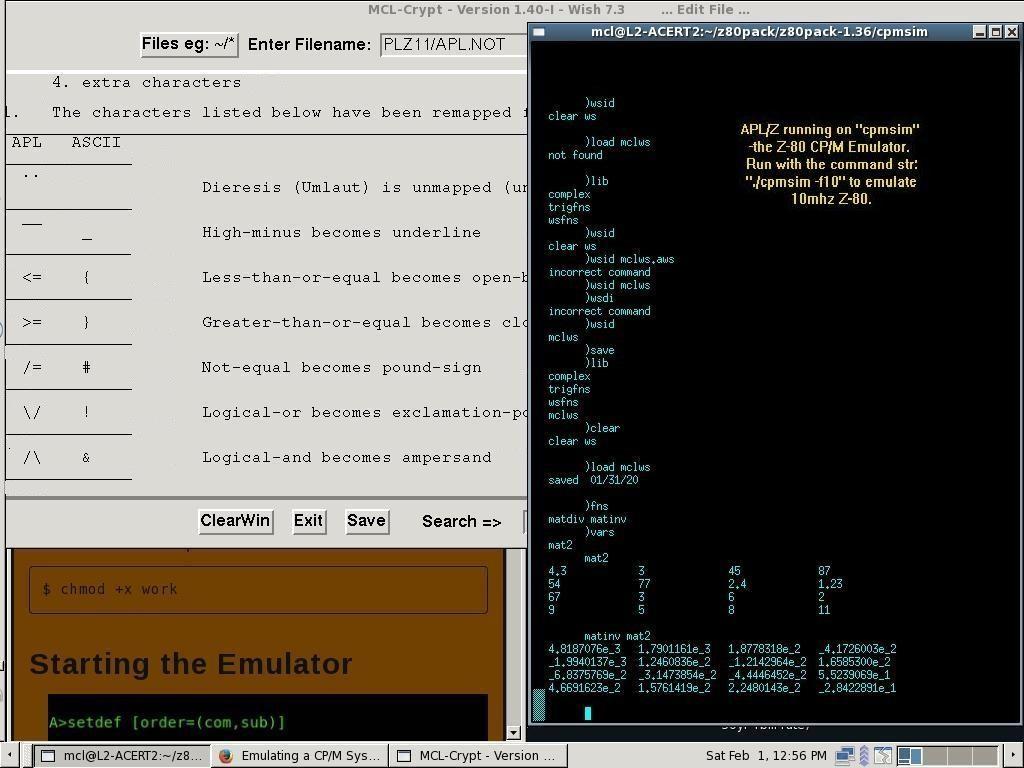
Task: Open terminal window menu icon in its title bar
Action: 538,31
